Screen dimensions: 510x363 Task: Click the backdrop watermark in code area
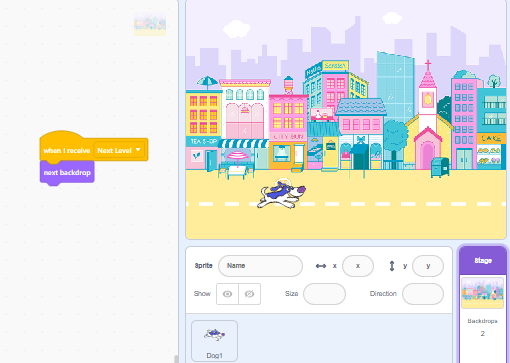pos(150,24)
